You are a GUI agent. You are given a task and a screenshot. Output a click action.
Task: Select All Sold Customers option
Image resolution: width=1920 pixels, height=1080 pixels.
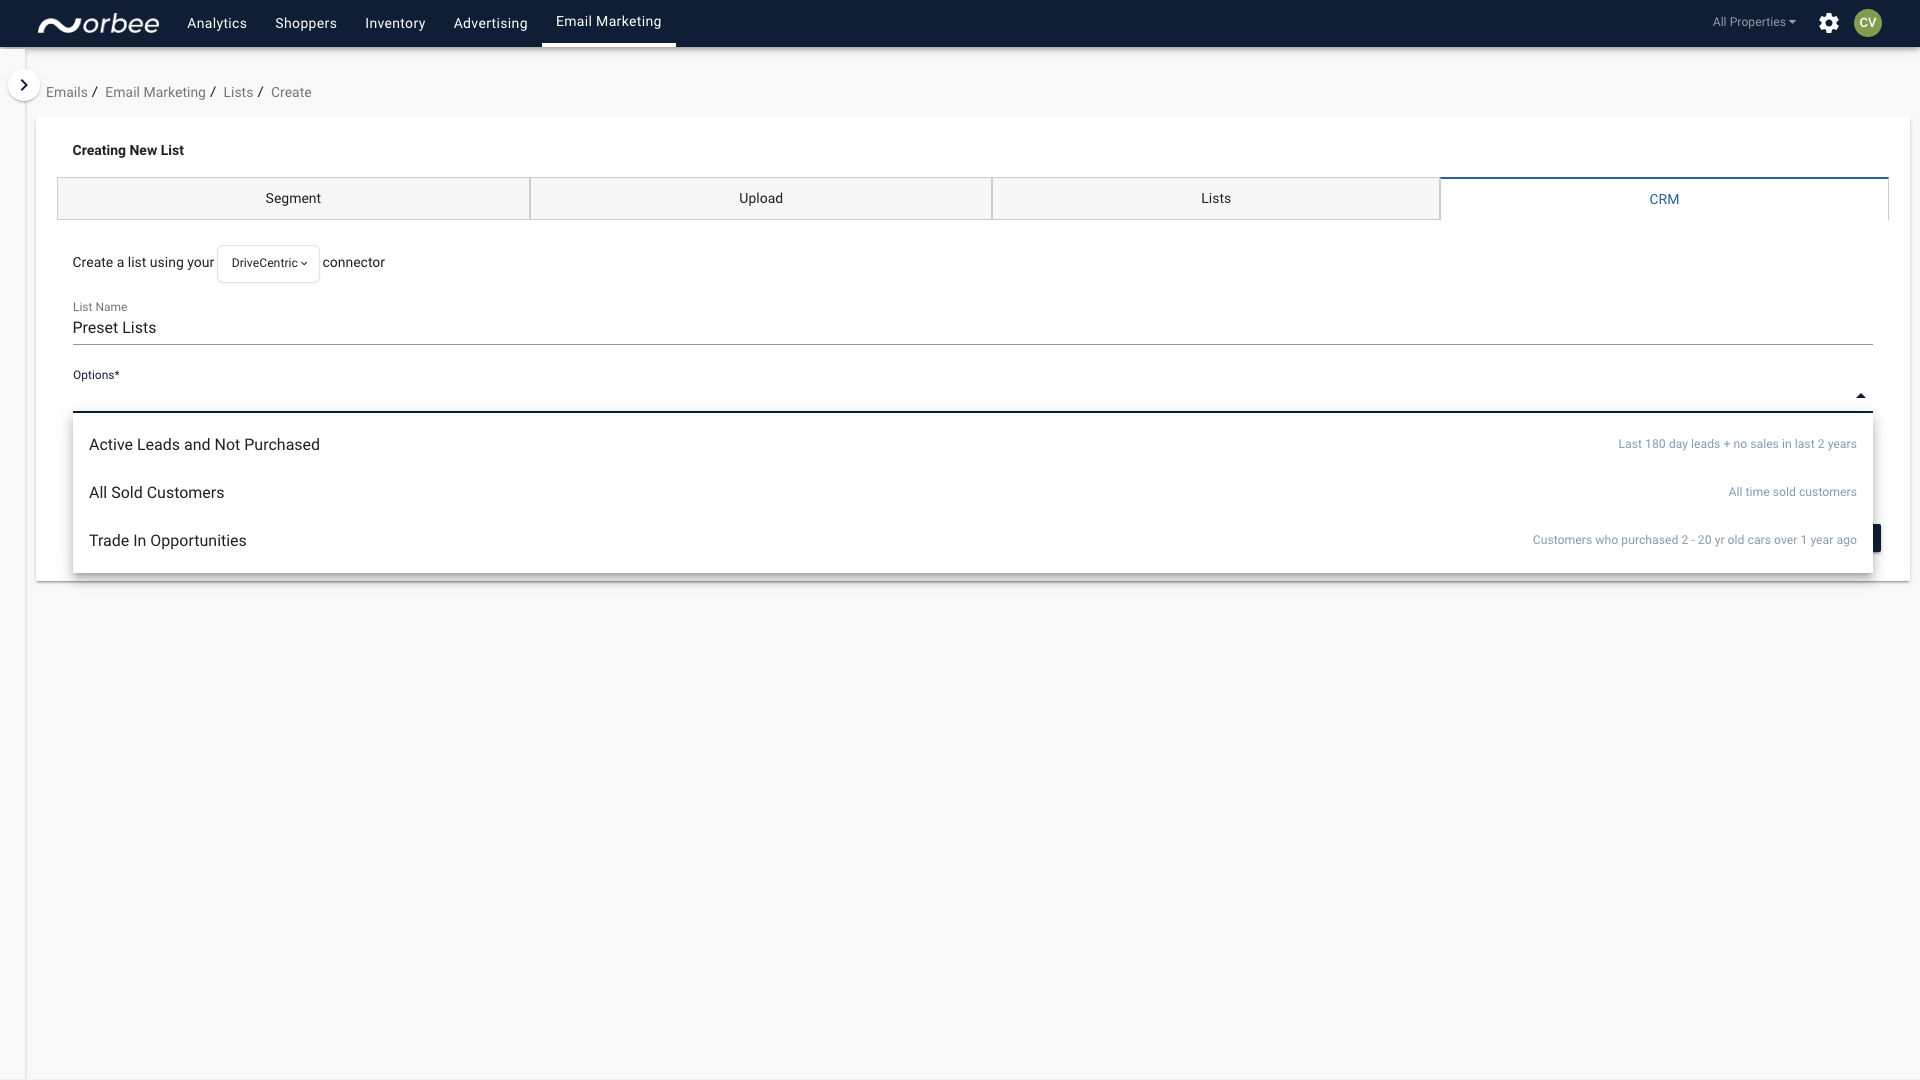tap(156, 493)
